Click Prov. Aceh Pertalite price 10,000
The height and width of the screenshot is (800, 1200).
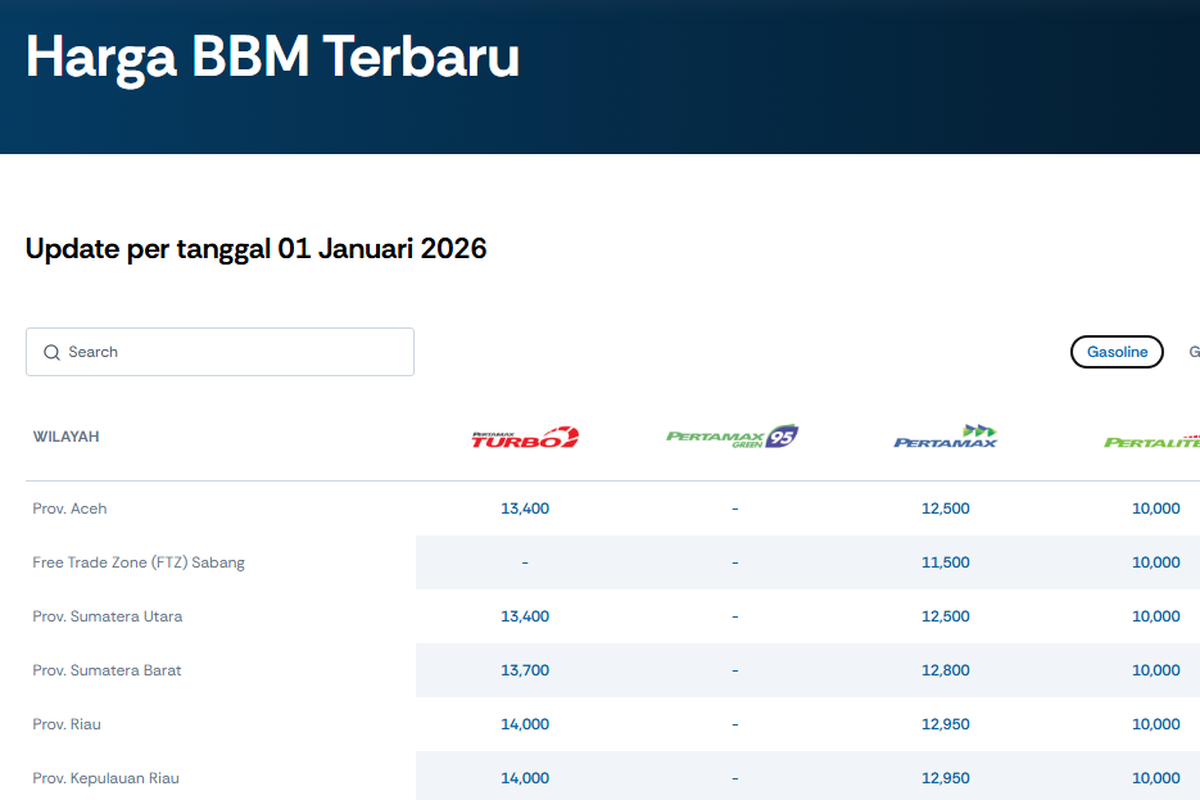(1156, 508)
